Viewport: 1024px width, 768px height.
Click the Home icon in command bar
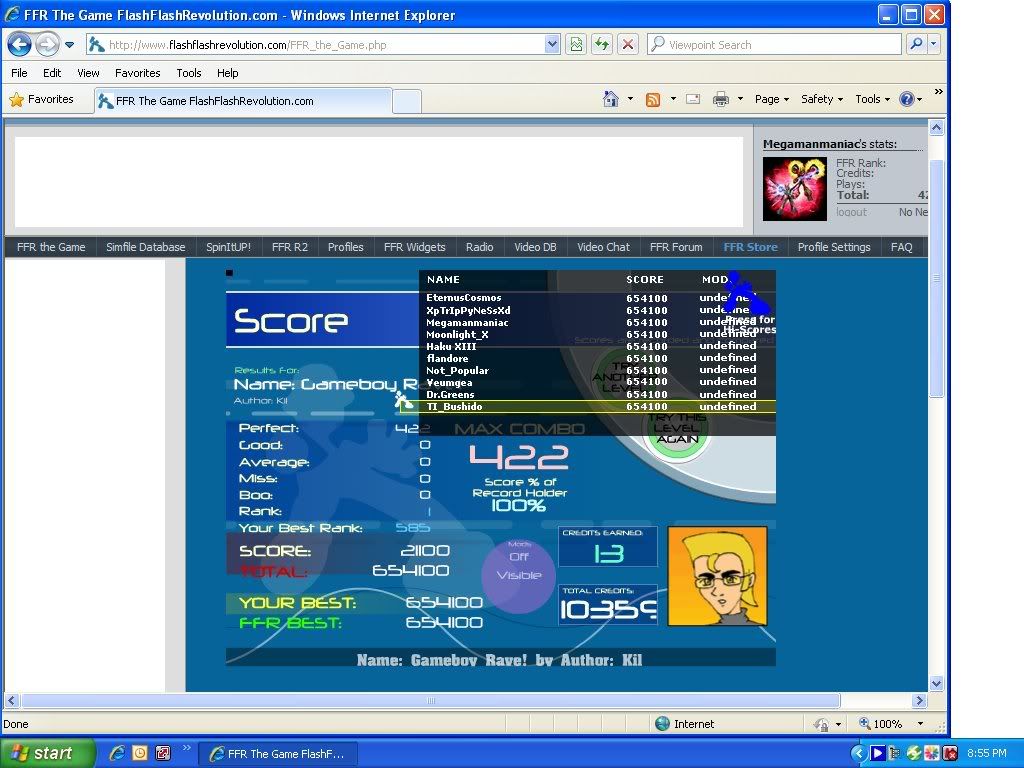[611, 99]
